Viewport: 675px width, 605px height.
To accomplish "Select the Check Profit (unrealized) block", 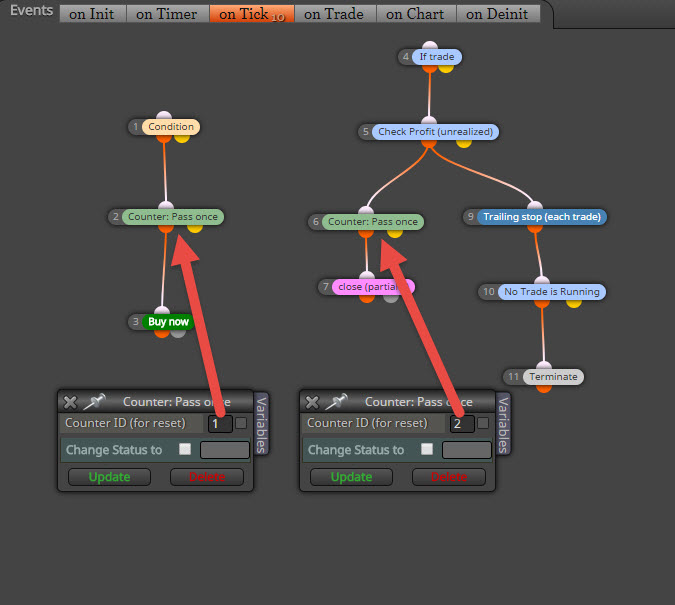I will point(435,132).
